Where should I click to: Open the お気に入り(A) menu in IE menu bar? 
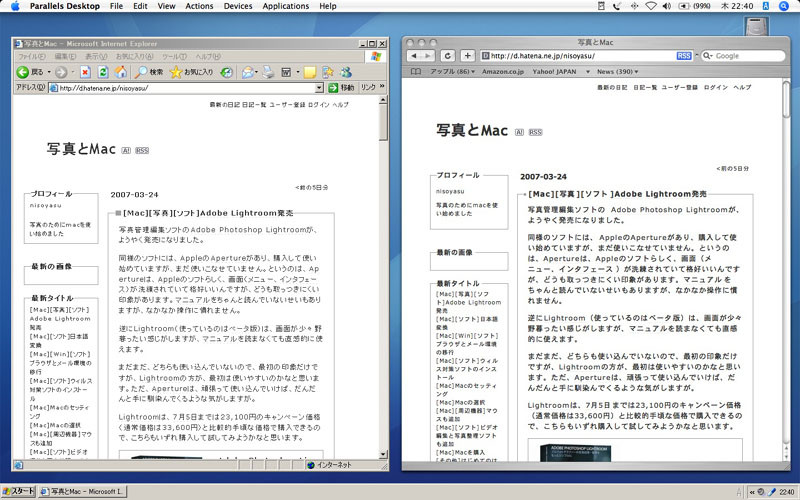click(x=134, y=57)
